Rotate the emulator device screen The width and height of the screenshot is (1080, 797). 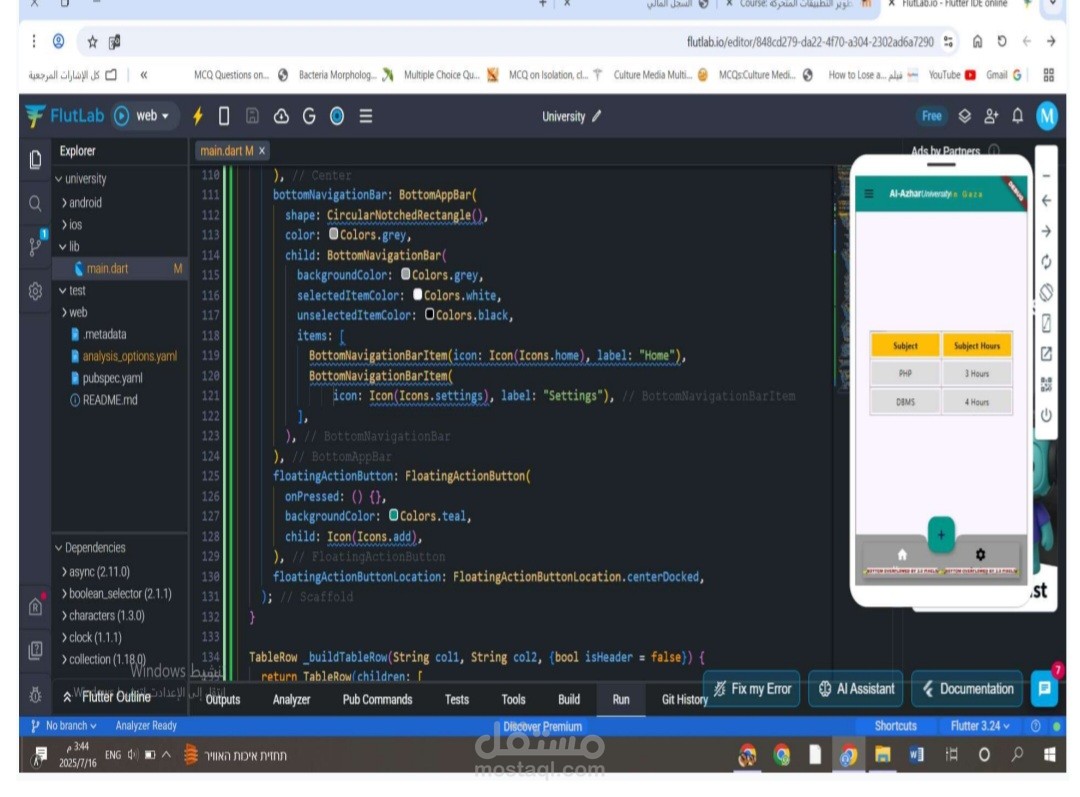pos(1046,292)
